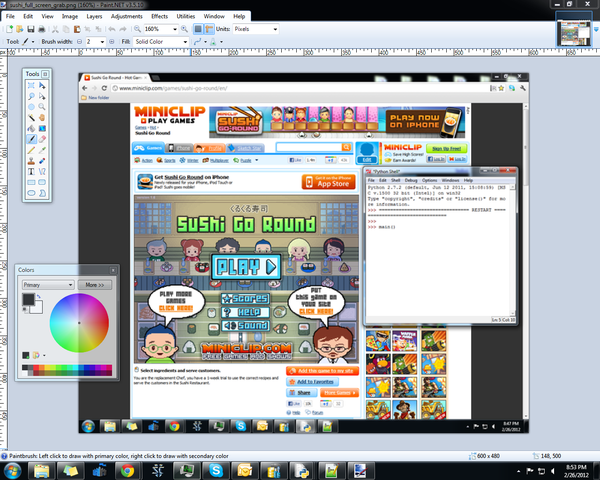Toggle the pixel grid button
Image resolution: width=600 pixels, height=480 pixels.
pyautogui.click(x=198, y=29)
